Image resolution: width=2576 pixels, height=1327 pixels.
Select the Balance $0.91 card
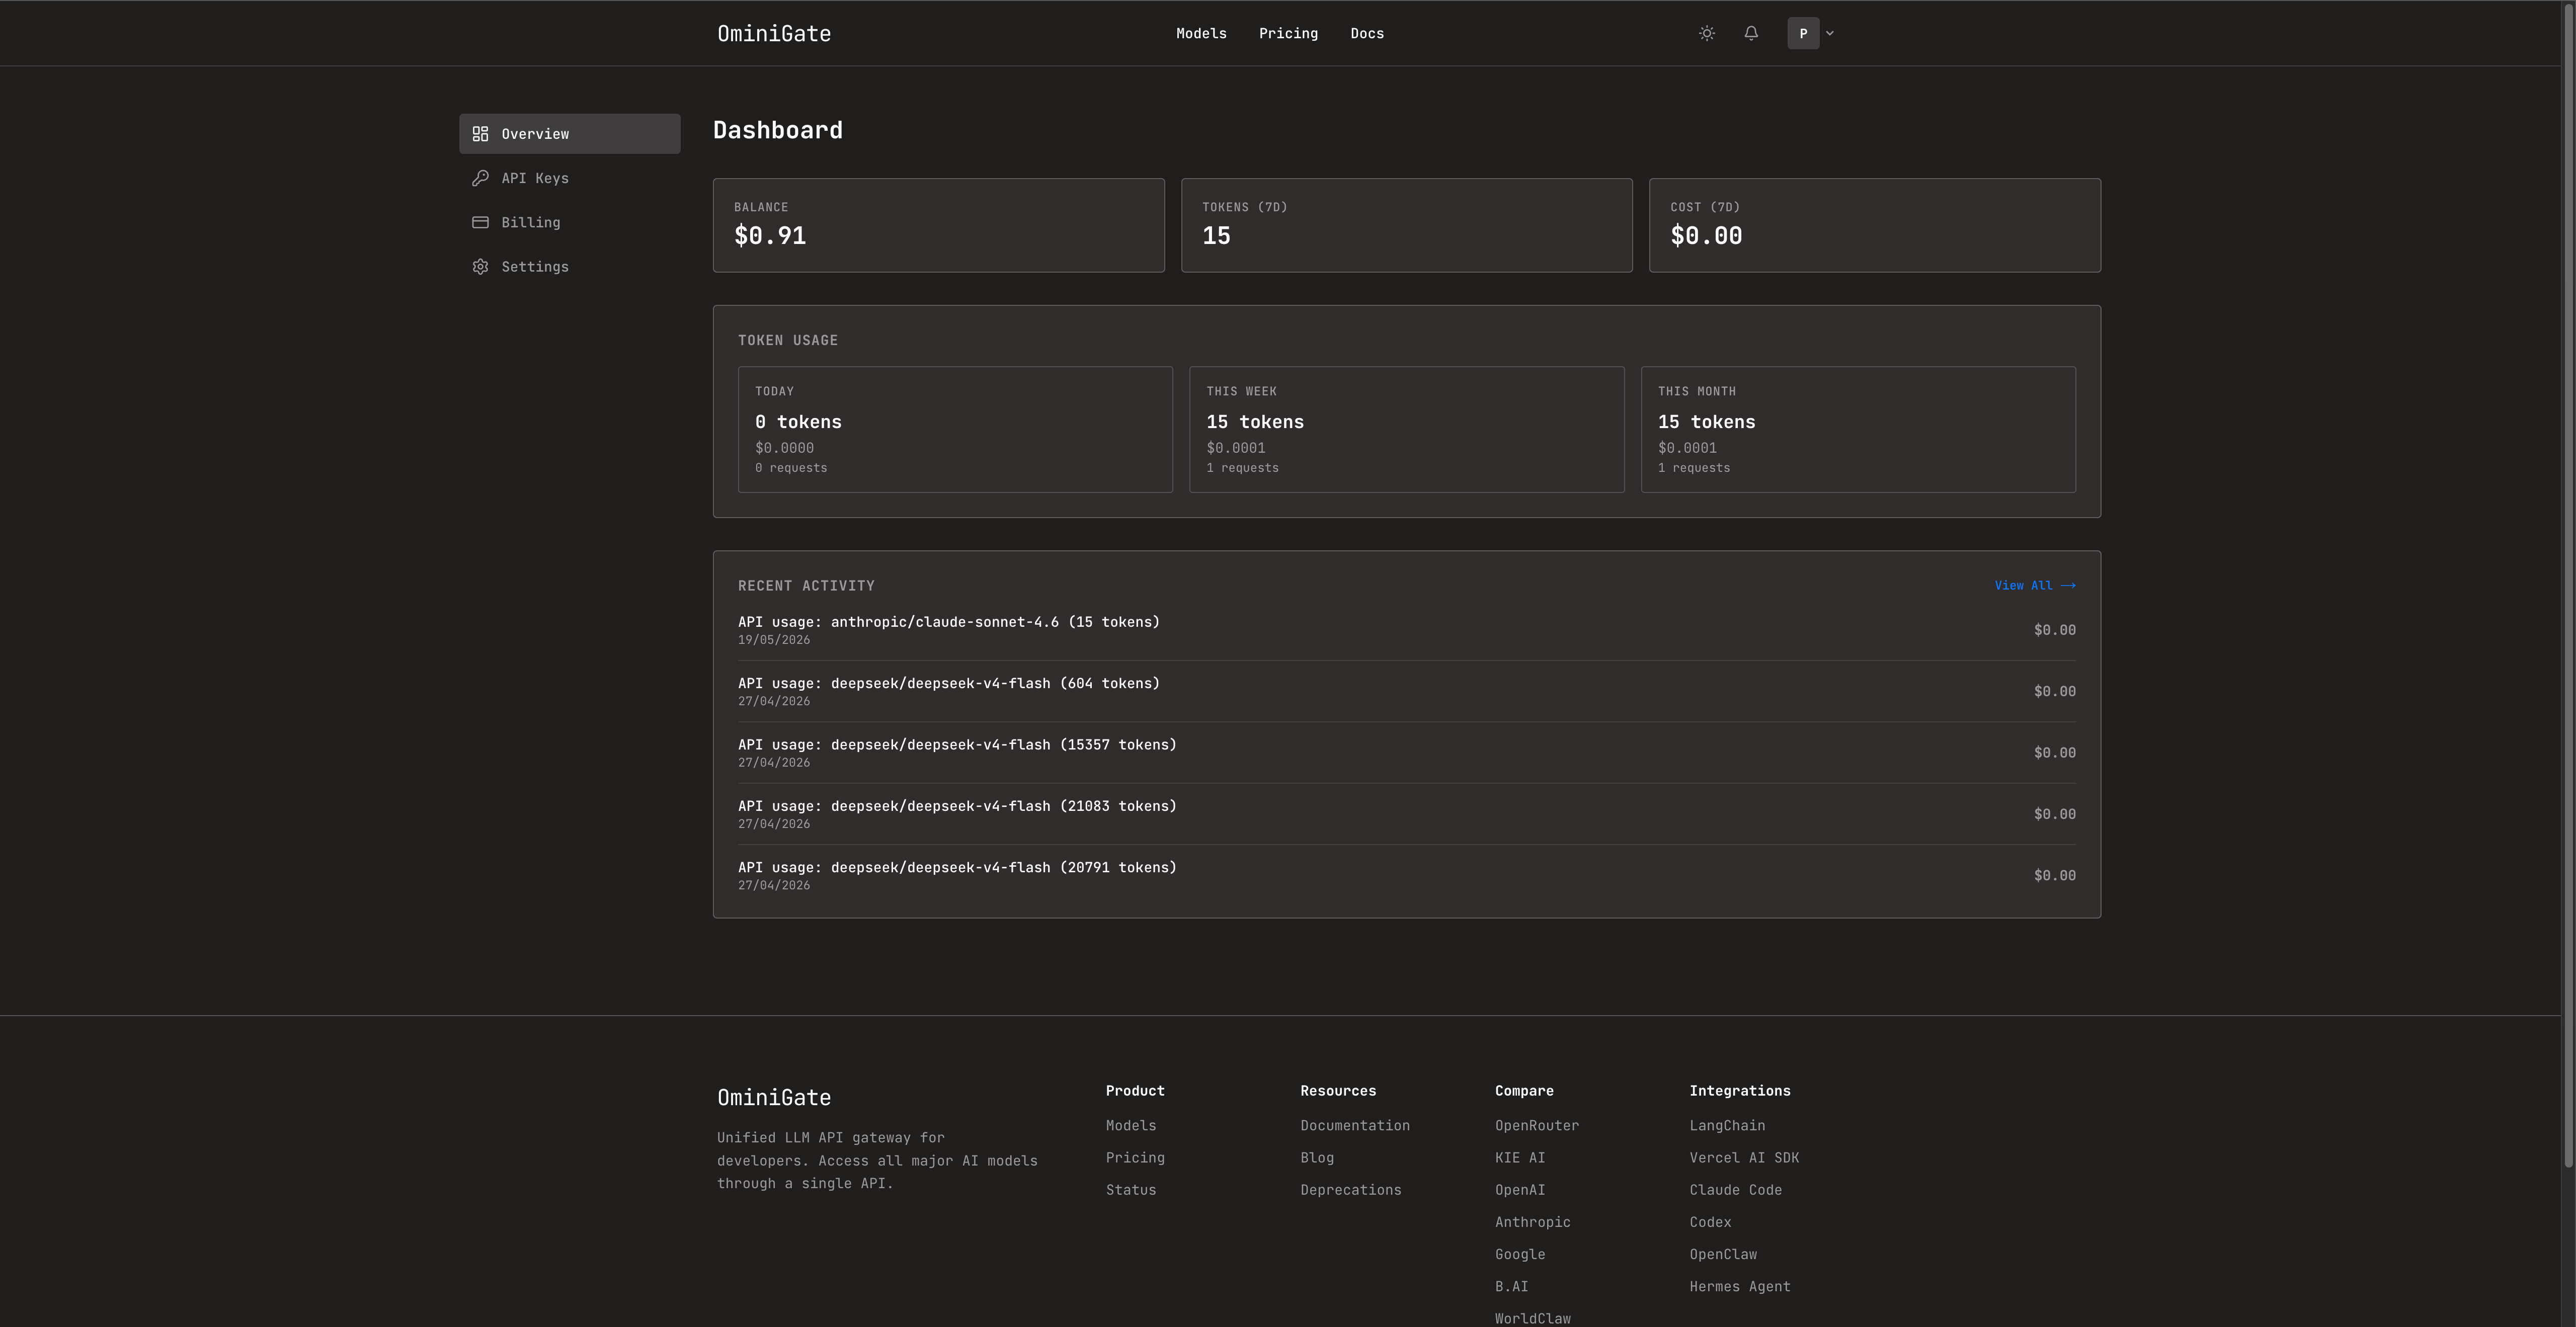pos(938,225)
